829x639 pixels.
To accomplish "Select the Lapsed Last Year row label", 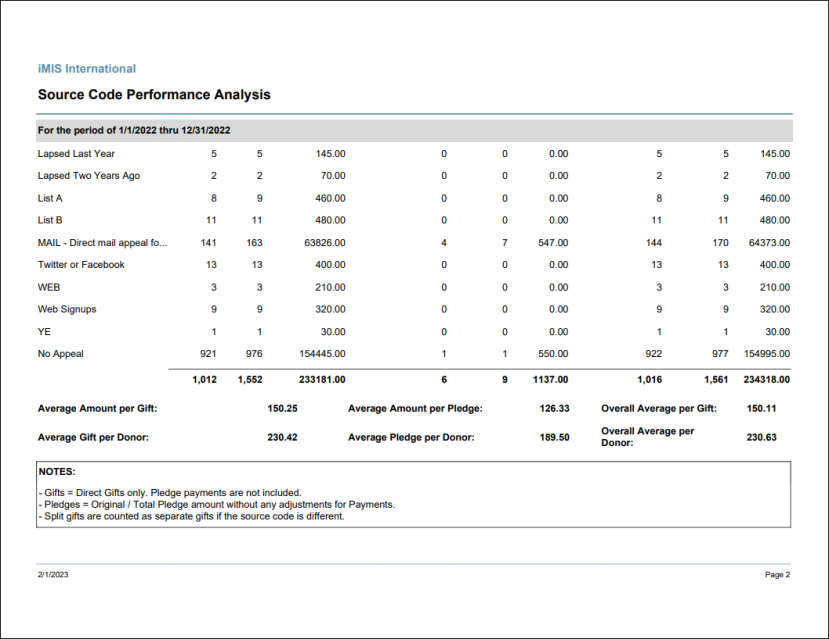I will point(76,154).
